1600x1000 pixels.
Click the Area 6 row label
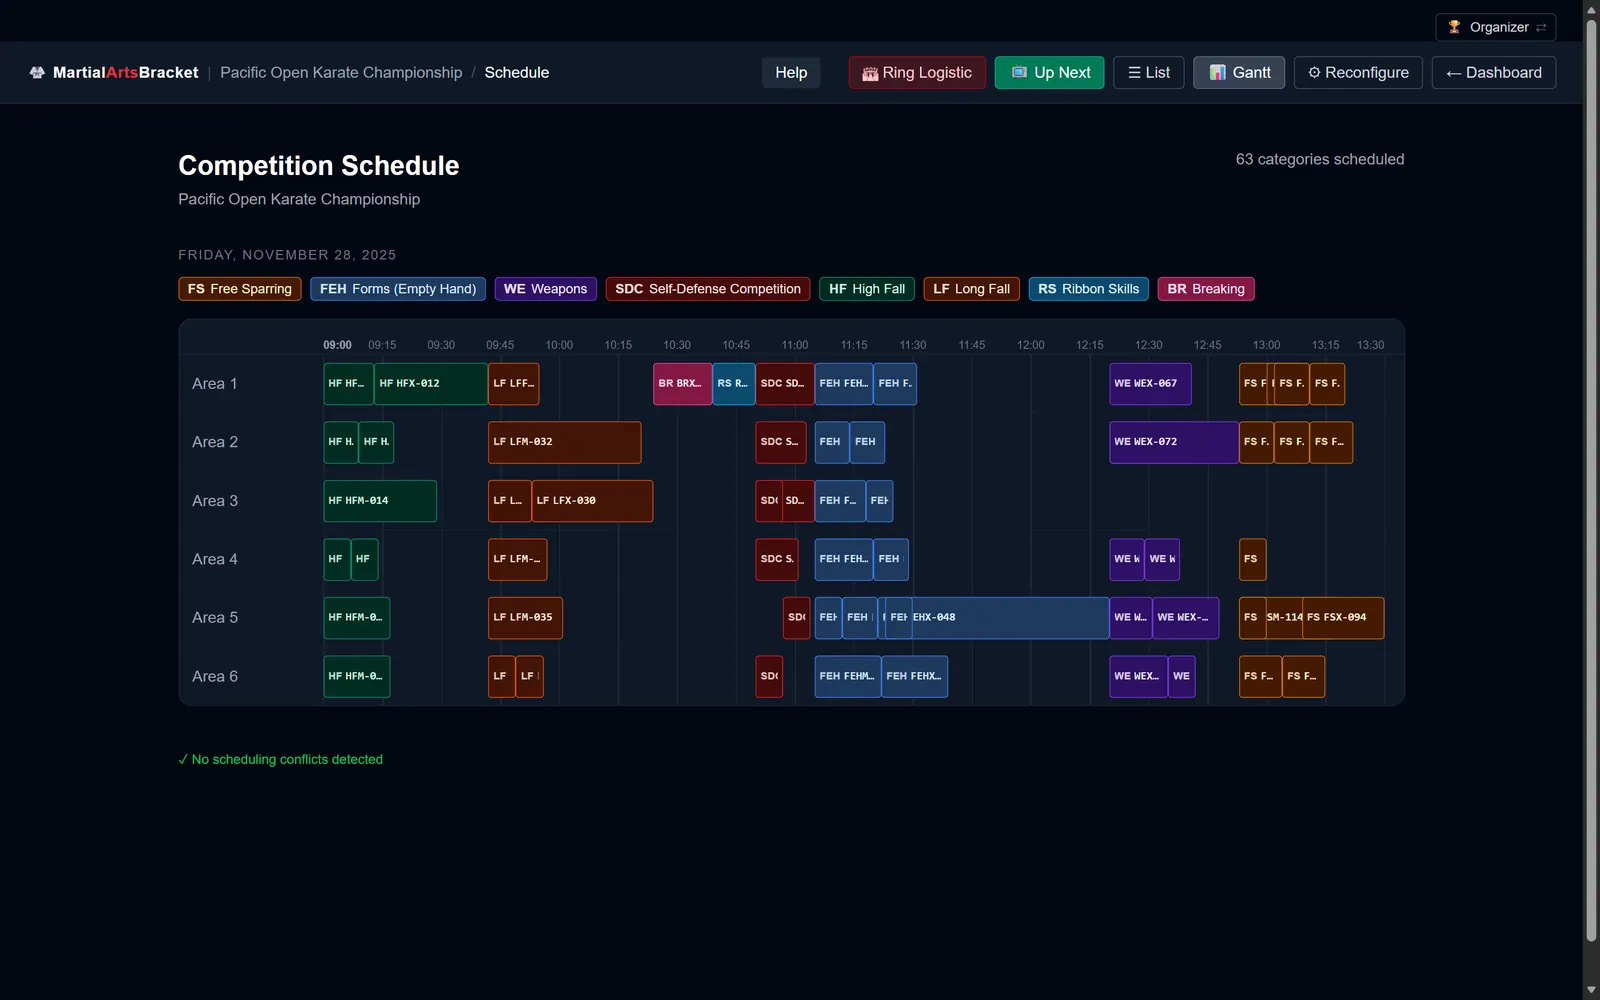coord(215,677)
